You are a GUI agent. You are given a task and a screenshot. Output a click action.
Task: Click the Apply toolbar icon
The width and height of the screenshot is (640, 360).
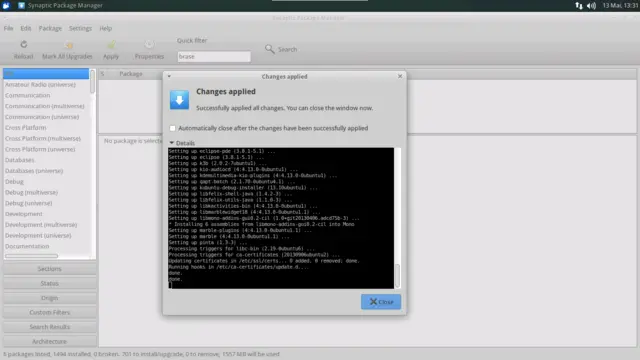[111, 44]
